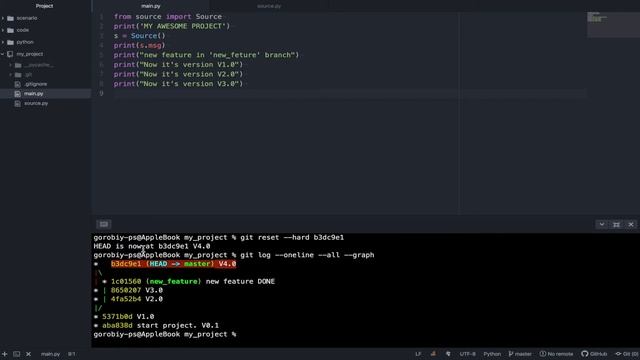Select the 'python' folder icon
The image size is (640, 360).
(x=11, y=42)
